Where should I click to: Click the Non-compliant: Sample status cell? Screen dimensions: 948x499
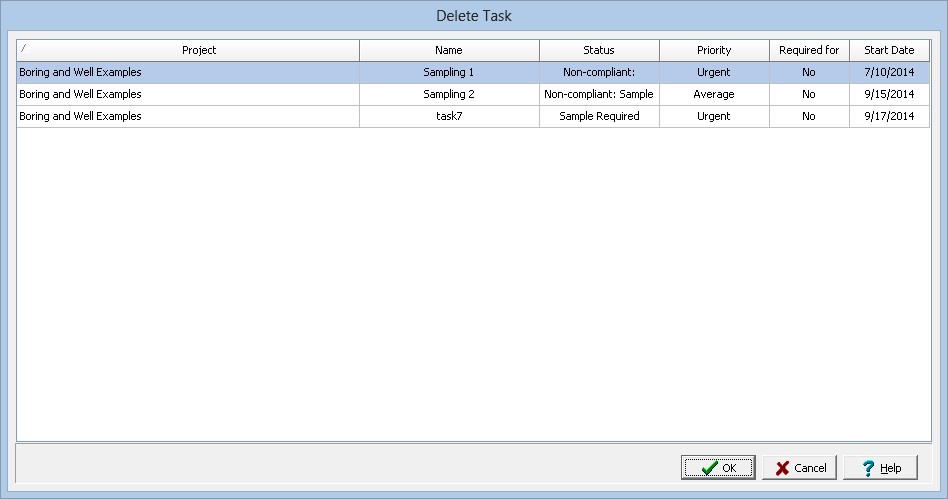[x=599, y=94]
